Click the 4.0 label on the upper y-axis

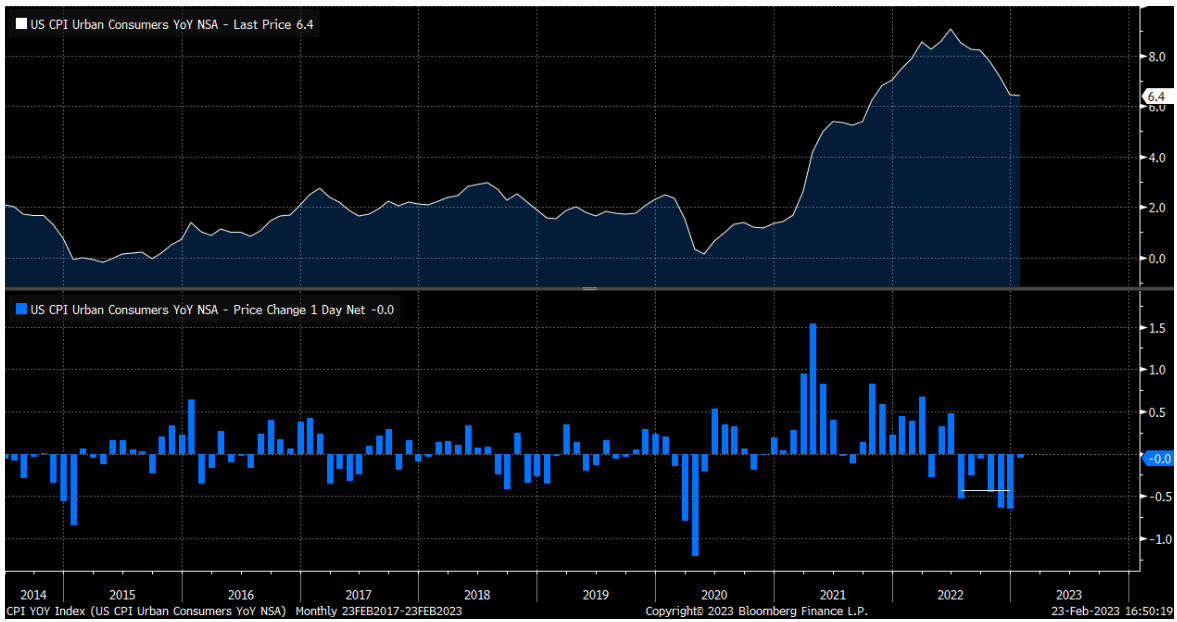click(x=1156, y=158)
